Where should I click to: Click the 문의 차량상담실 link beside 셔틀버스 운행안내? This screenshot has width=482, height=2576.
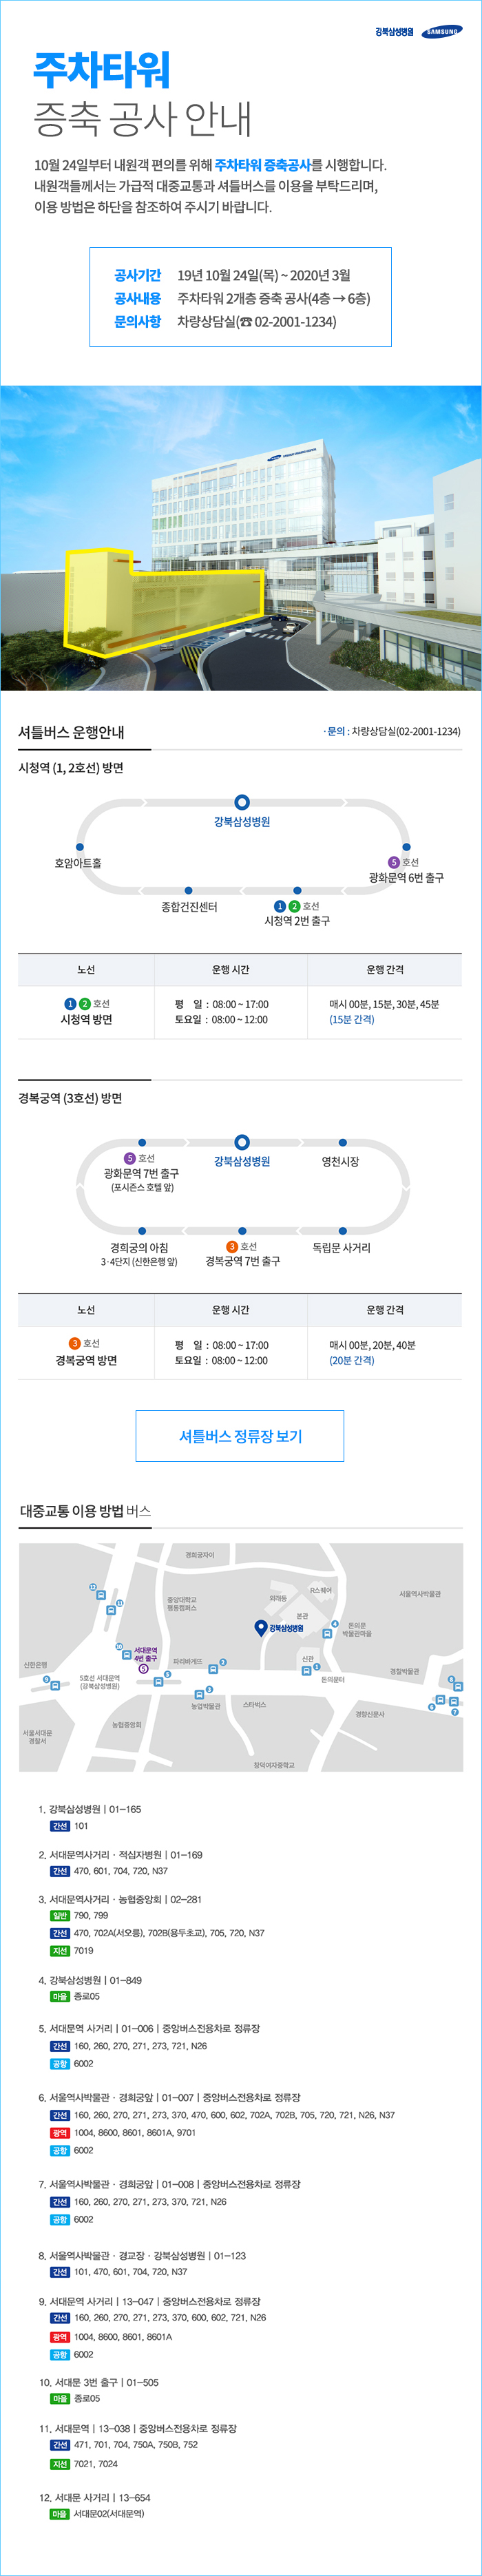click(392, 732)
